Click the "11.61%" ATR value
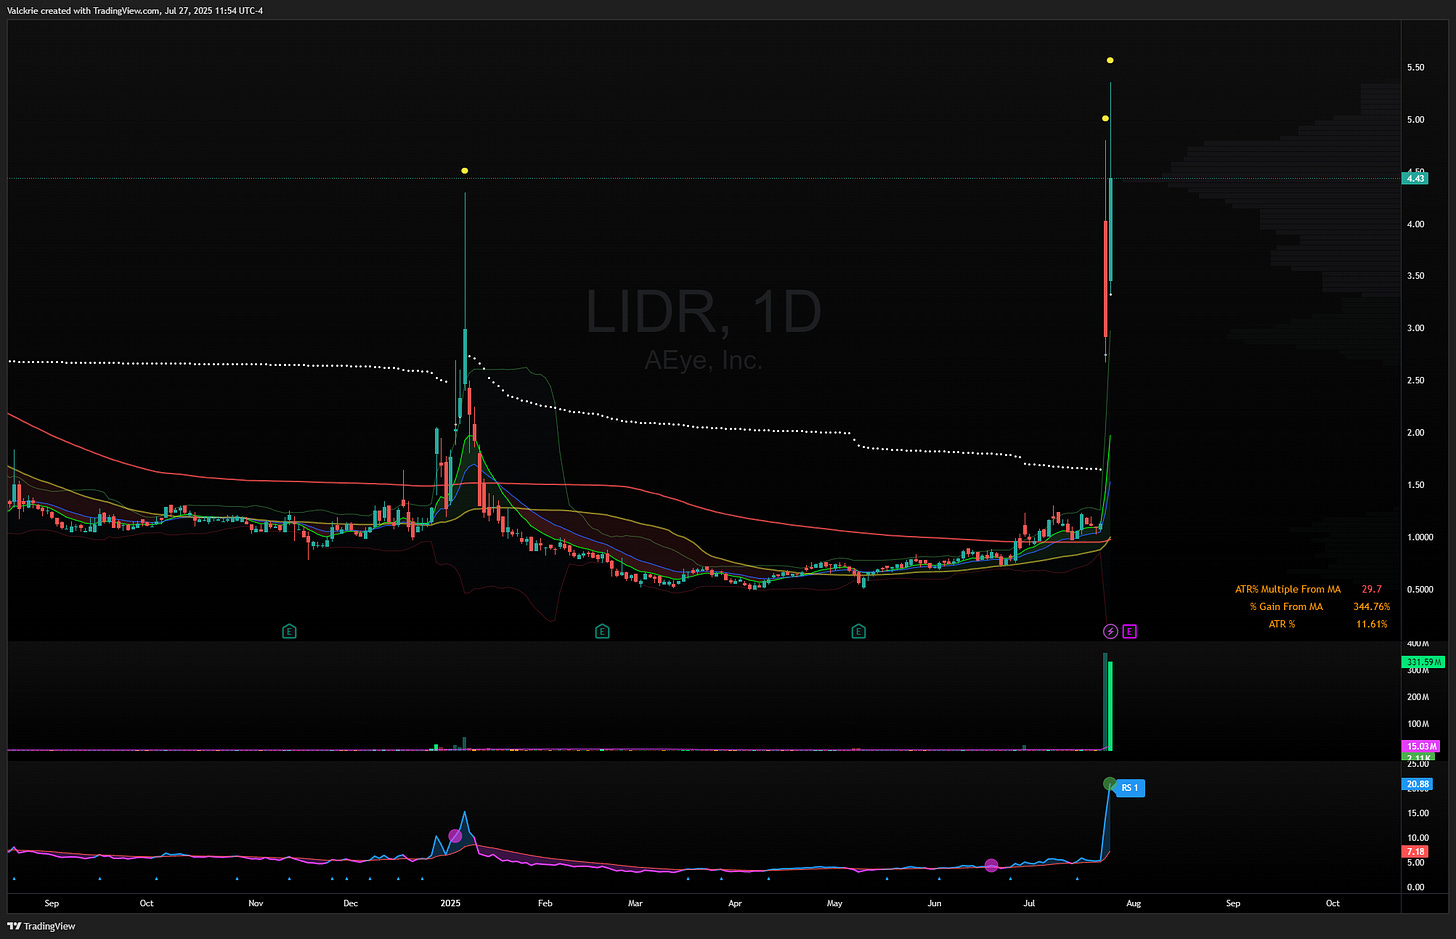This screenshot has width=1456, height=939. pyautogui.click(x=1371, y=624)
